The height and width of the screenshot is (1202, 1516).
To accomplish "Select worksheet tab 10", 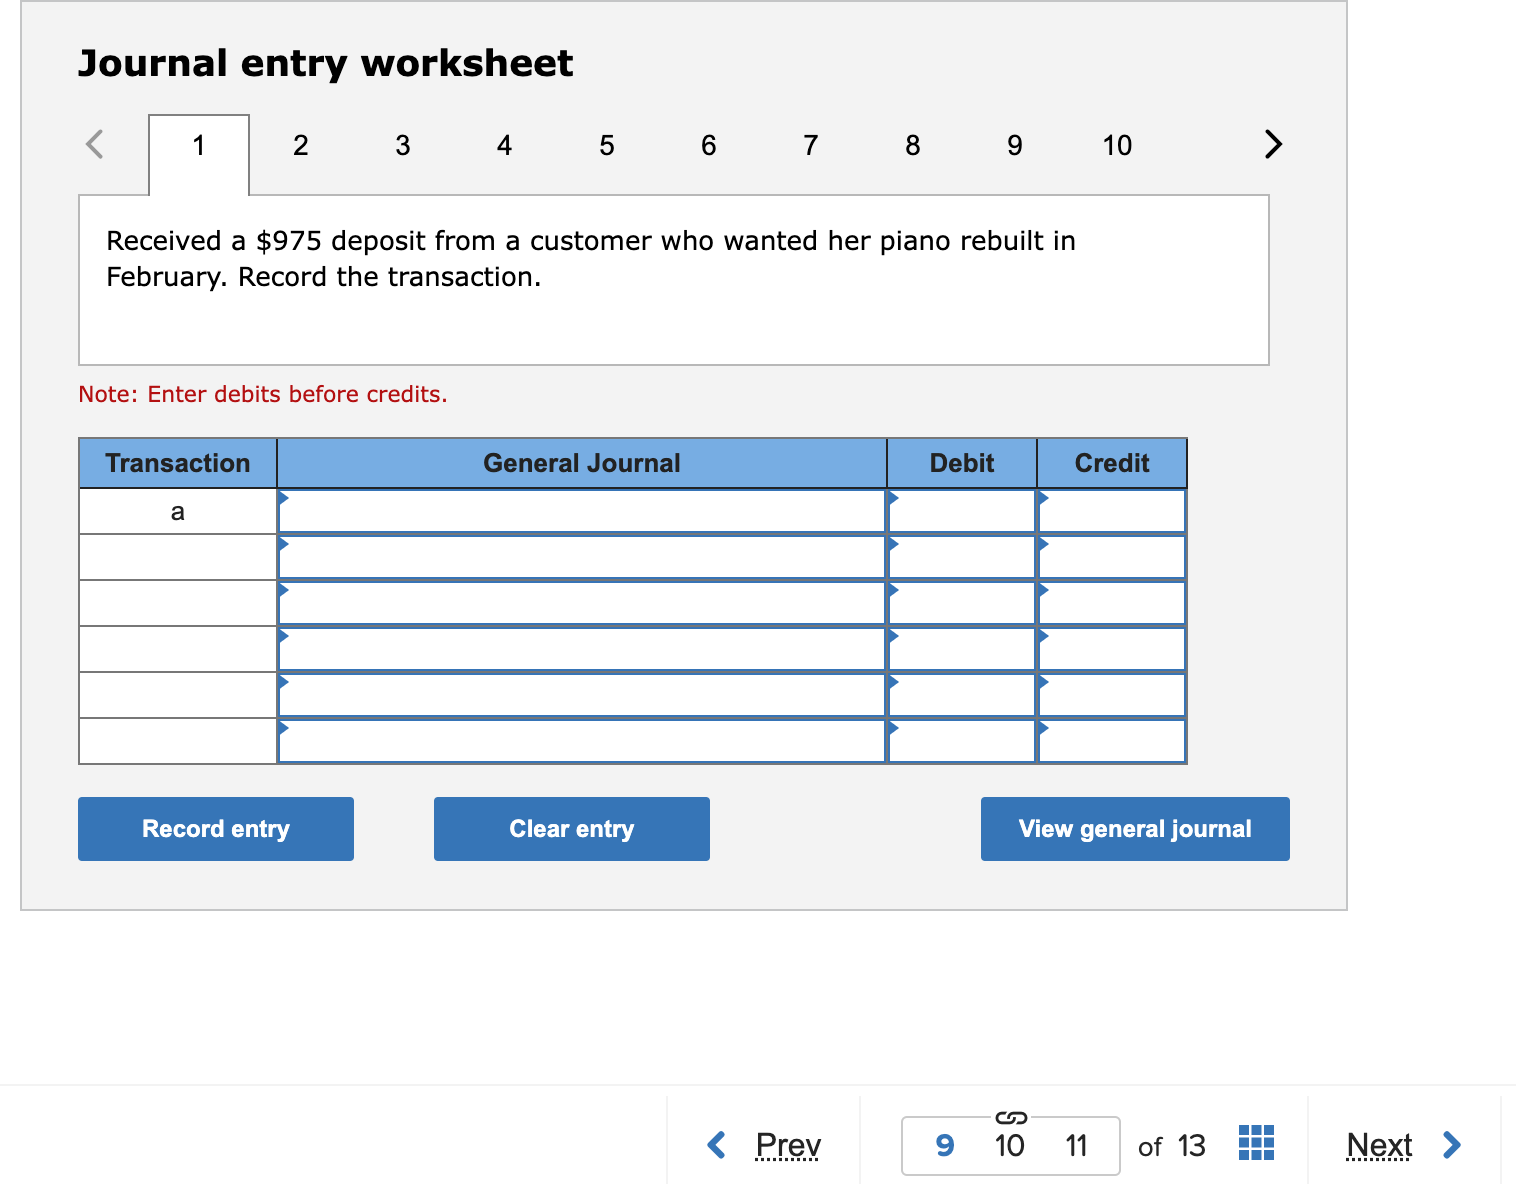I will click(1117, 144).
